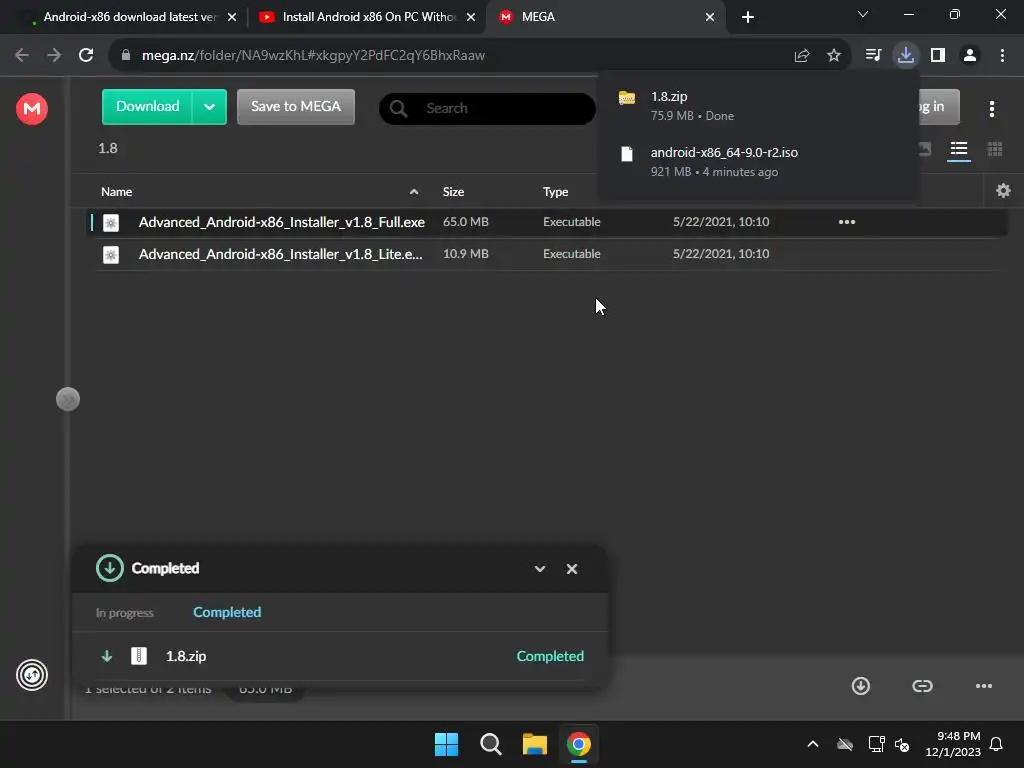
Task: Close the YouTube Install Android x86 tab
Action: [x=471, y=17]
